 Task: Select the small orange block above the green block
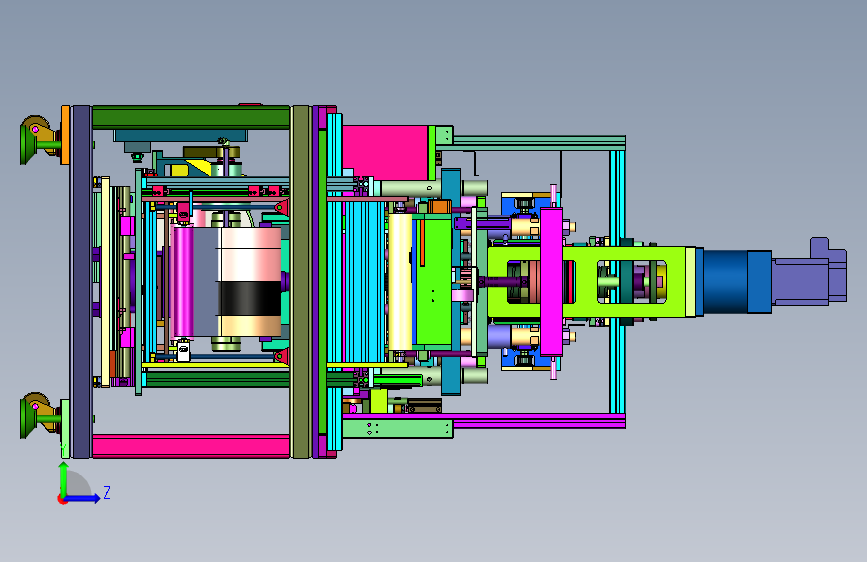(440, 207)
